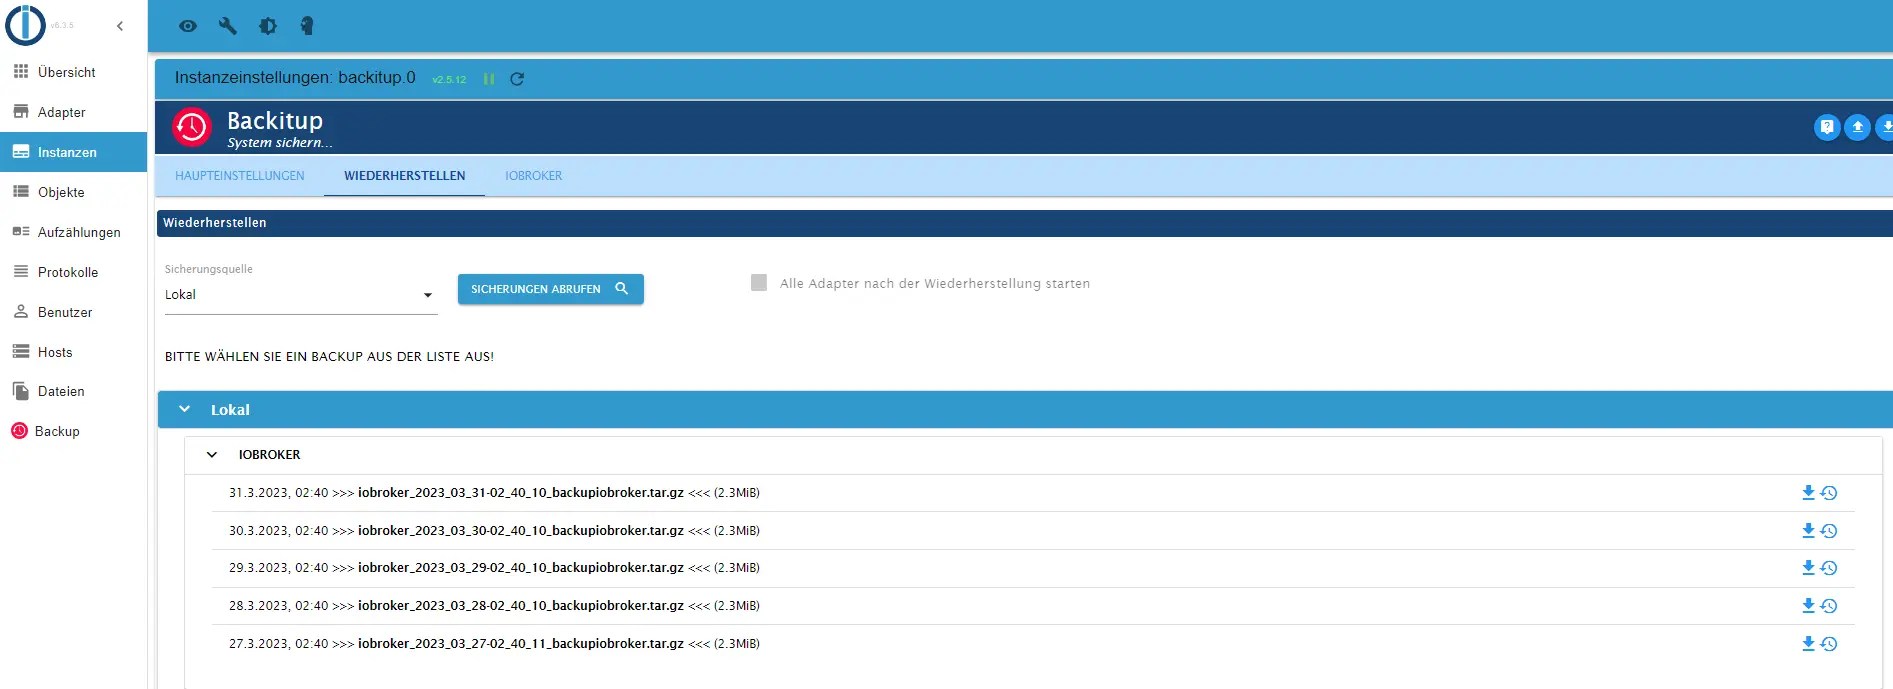Open Backup in the sidebar
The height and width of the screenshot is (689, 1893).
[x=74, y=431]
